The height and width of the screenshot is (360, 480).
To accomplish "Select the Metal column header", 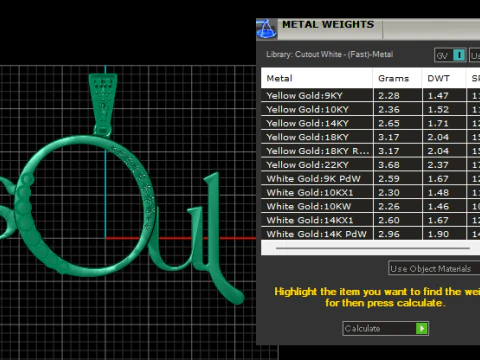I will (x=317, y=78).
